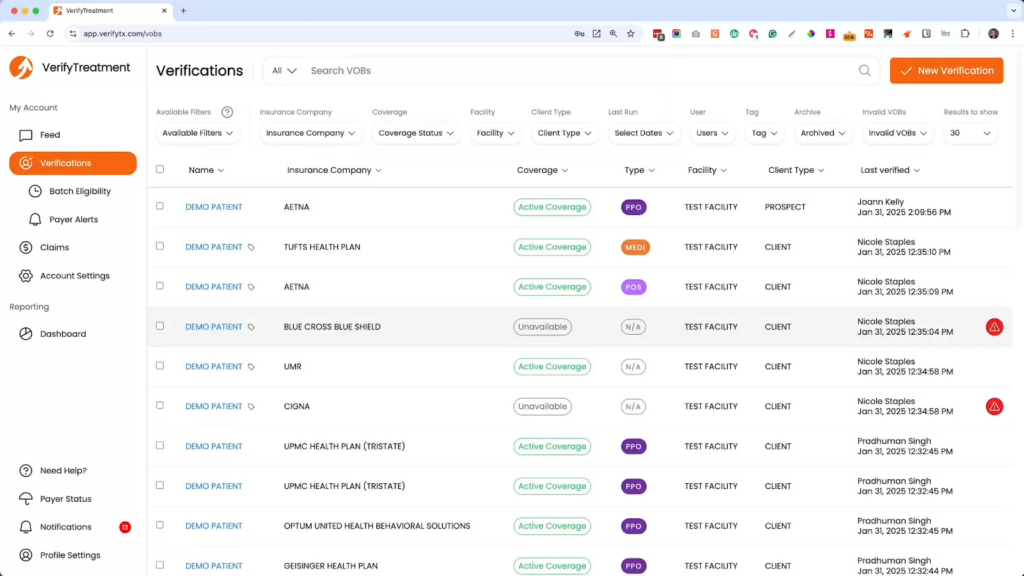This screenshot has height=576, width=1024.
Task: Check the box for the UMR row
Action: (160, 366)
